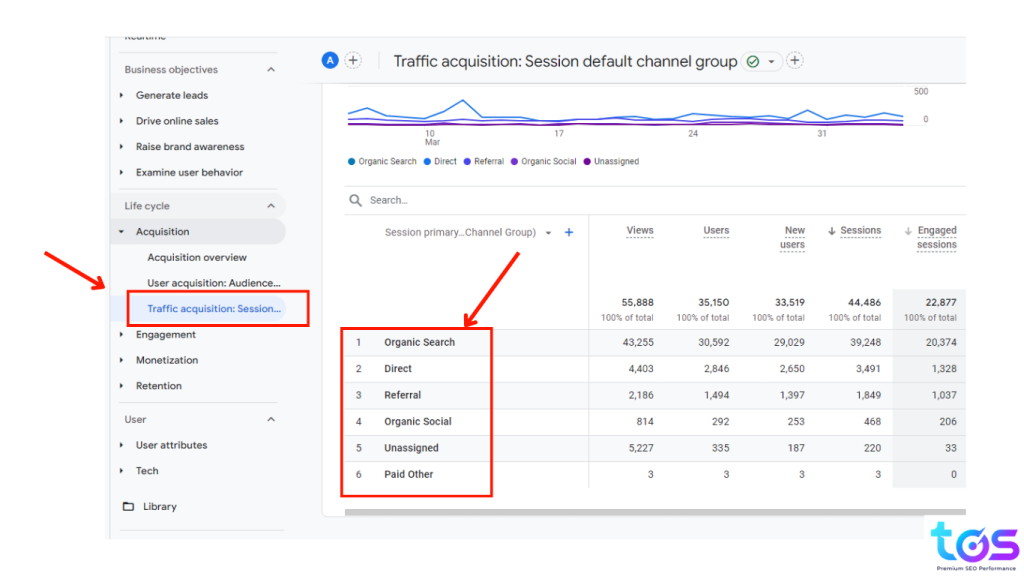Click the Referral color chip in the legend
The width and height of the screenshot is (1024, 576).
(466, 161)
